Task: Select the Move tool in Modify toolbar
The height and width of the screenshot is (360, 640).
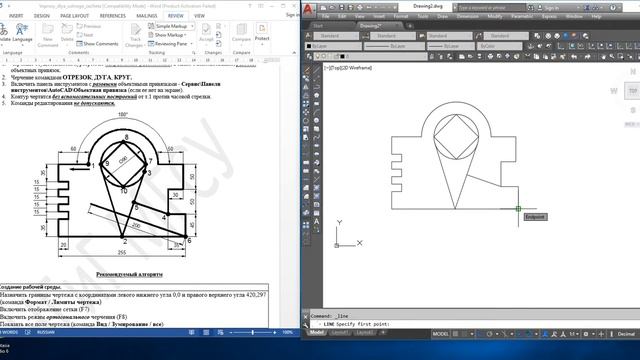Action: point(306,112)
